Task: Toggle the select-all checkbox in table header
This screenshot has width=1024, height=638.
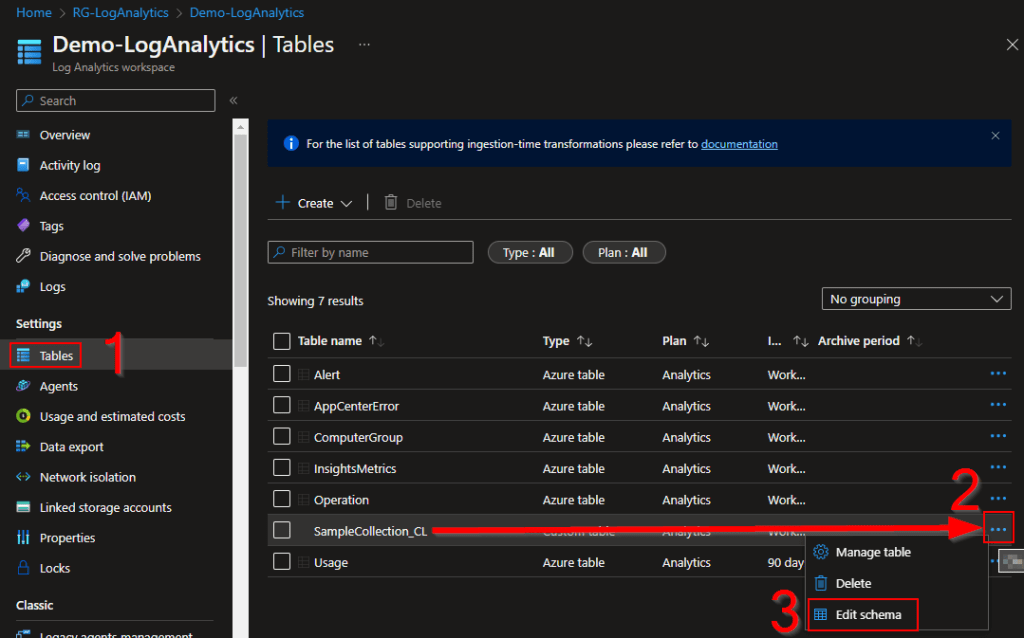Action: (x=282, y=341)
